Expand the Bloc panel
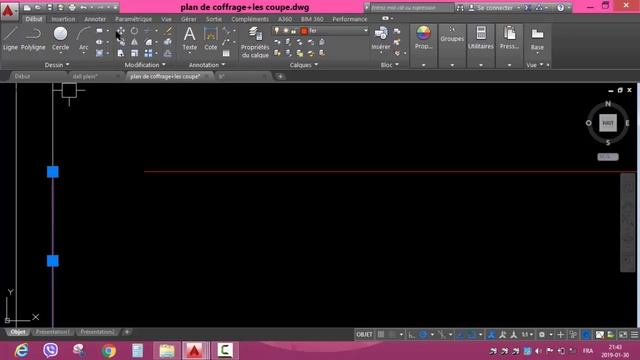The height and width of the screenshot is (360, 640). [x=389, y=65]
